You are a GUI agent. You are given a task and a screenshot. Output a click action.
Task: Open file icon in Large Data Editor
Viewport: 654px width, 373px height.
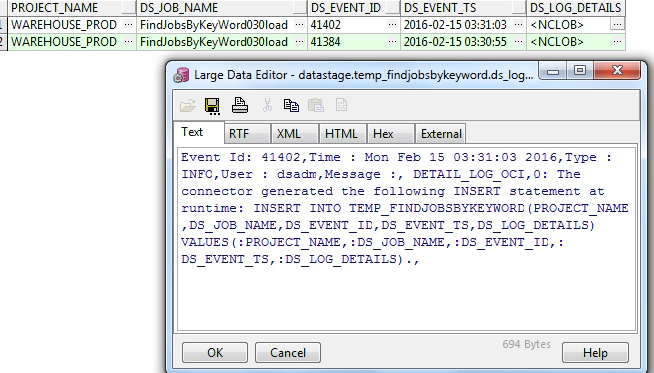(x=188, y=106)
